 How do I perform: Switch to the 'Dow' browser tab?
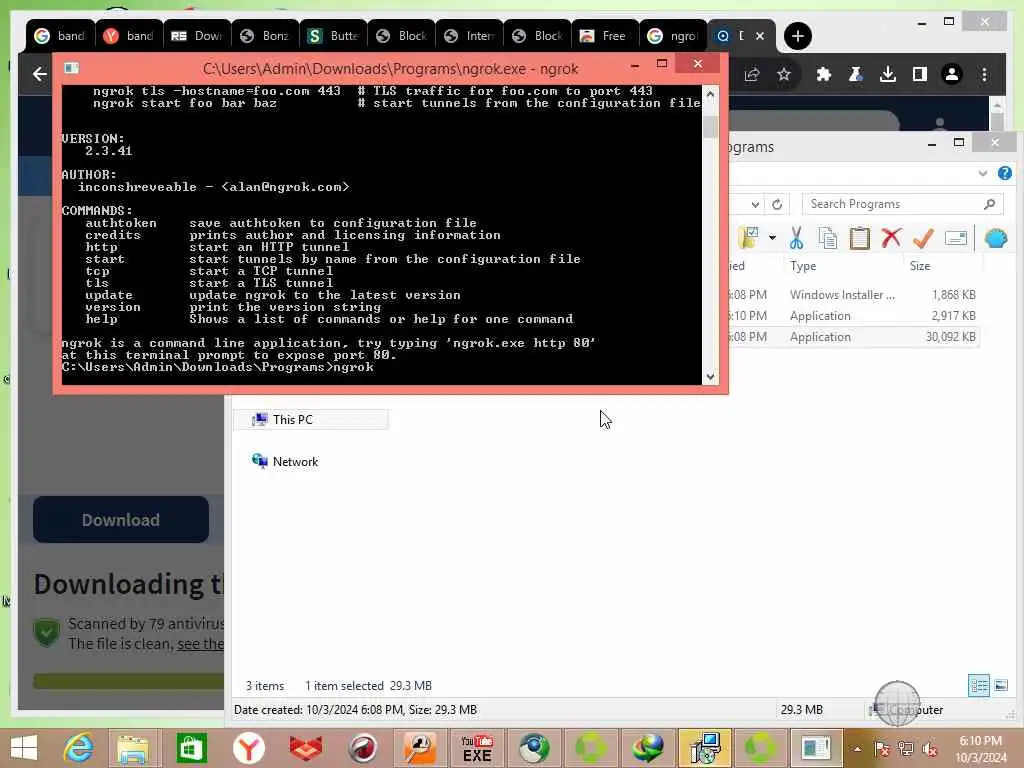click(197, 36)
